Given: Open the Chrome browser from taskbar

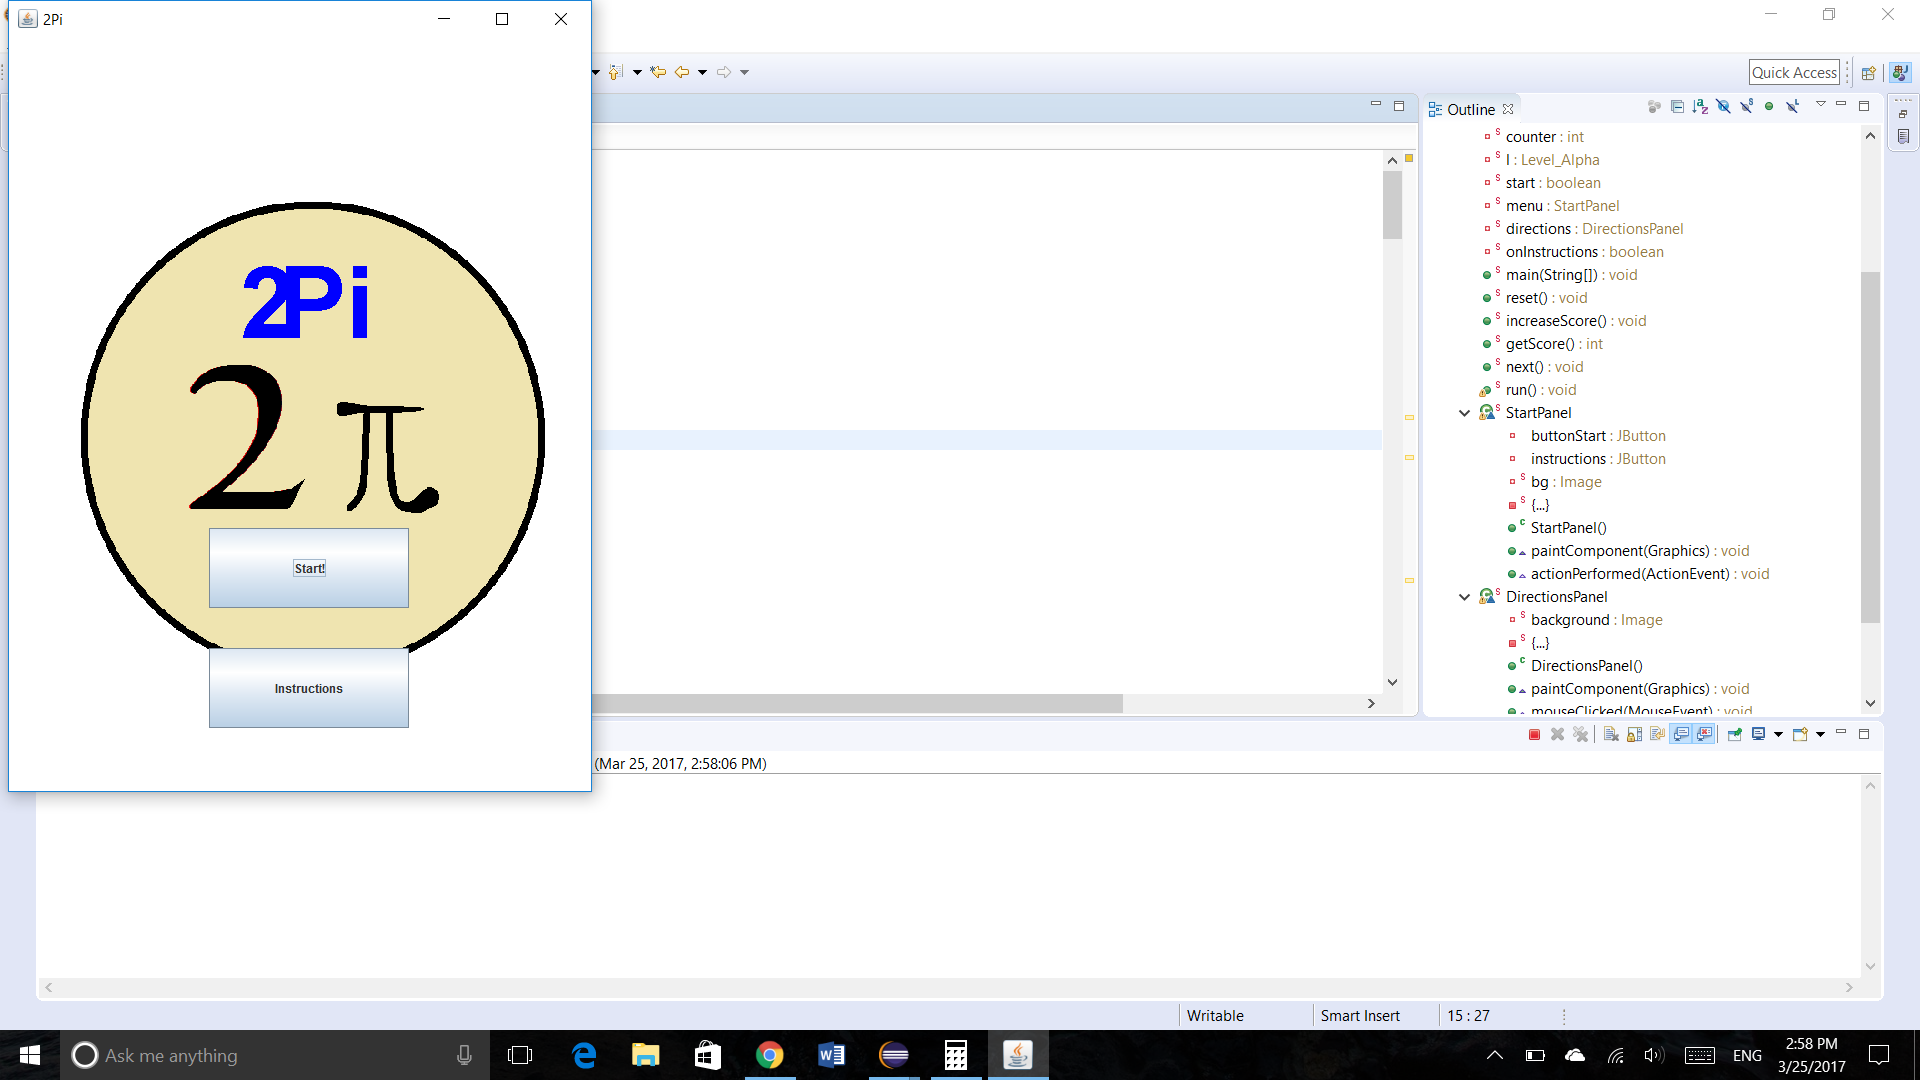Looking at the screenshot, I should pyautogui.click(x=769, y=1055).
